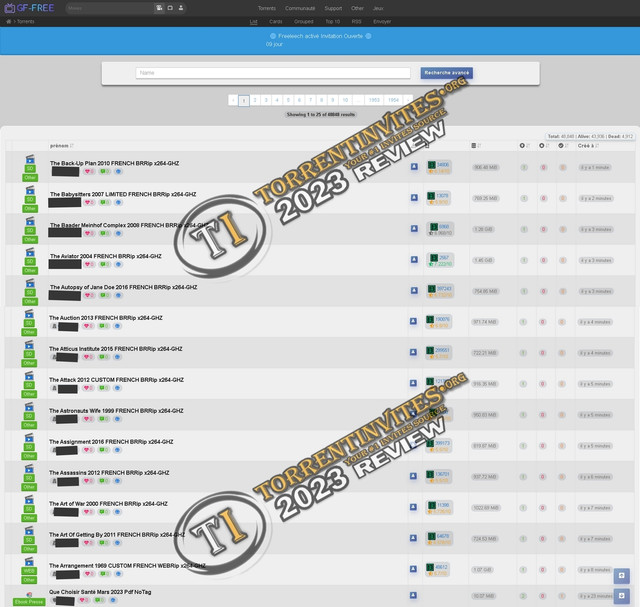Download The Back-Up Plan 2010 torrent

pos(413,167)
